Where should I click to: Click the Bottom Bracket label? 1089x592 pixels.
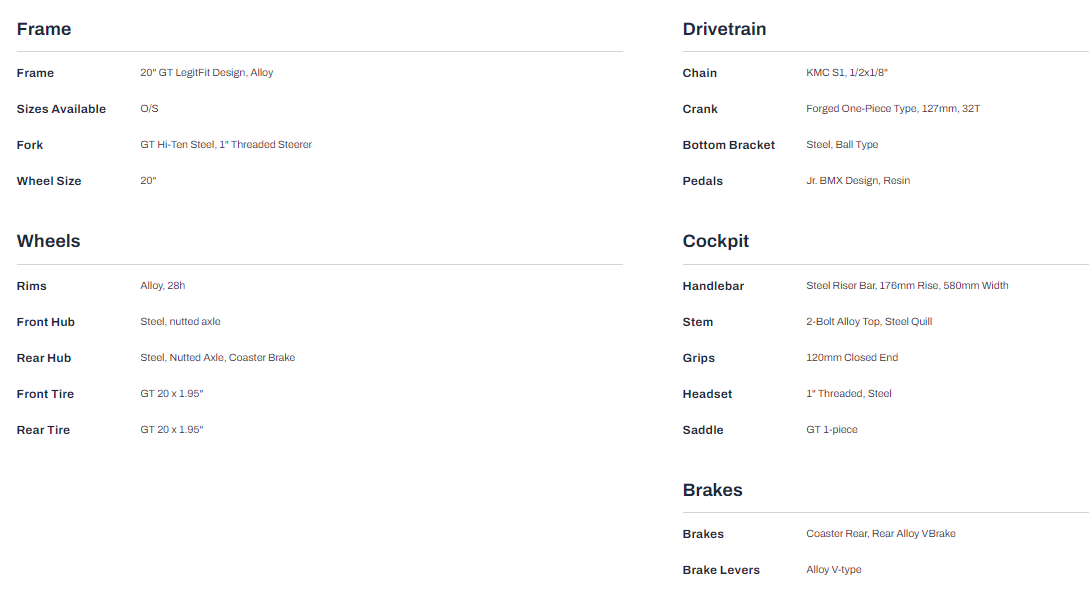(x=728, y=145)
